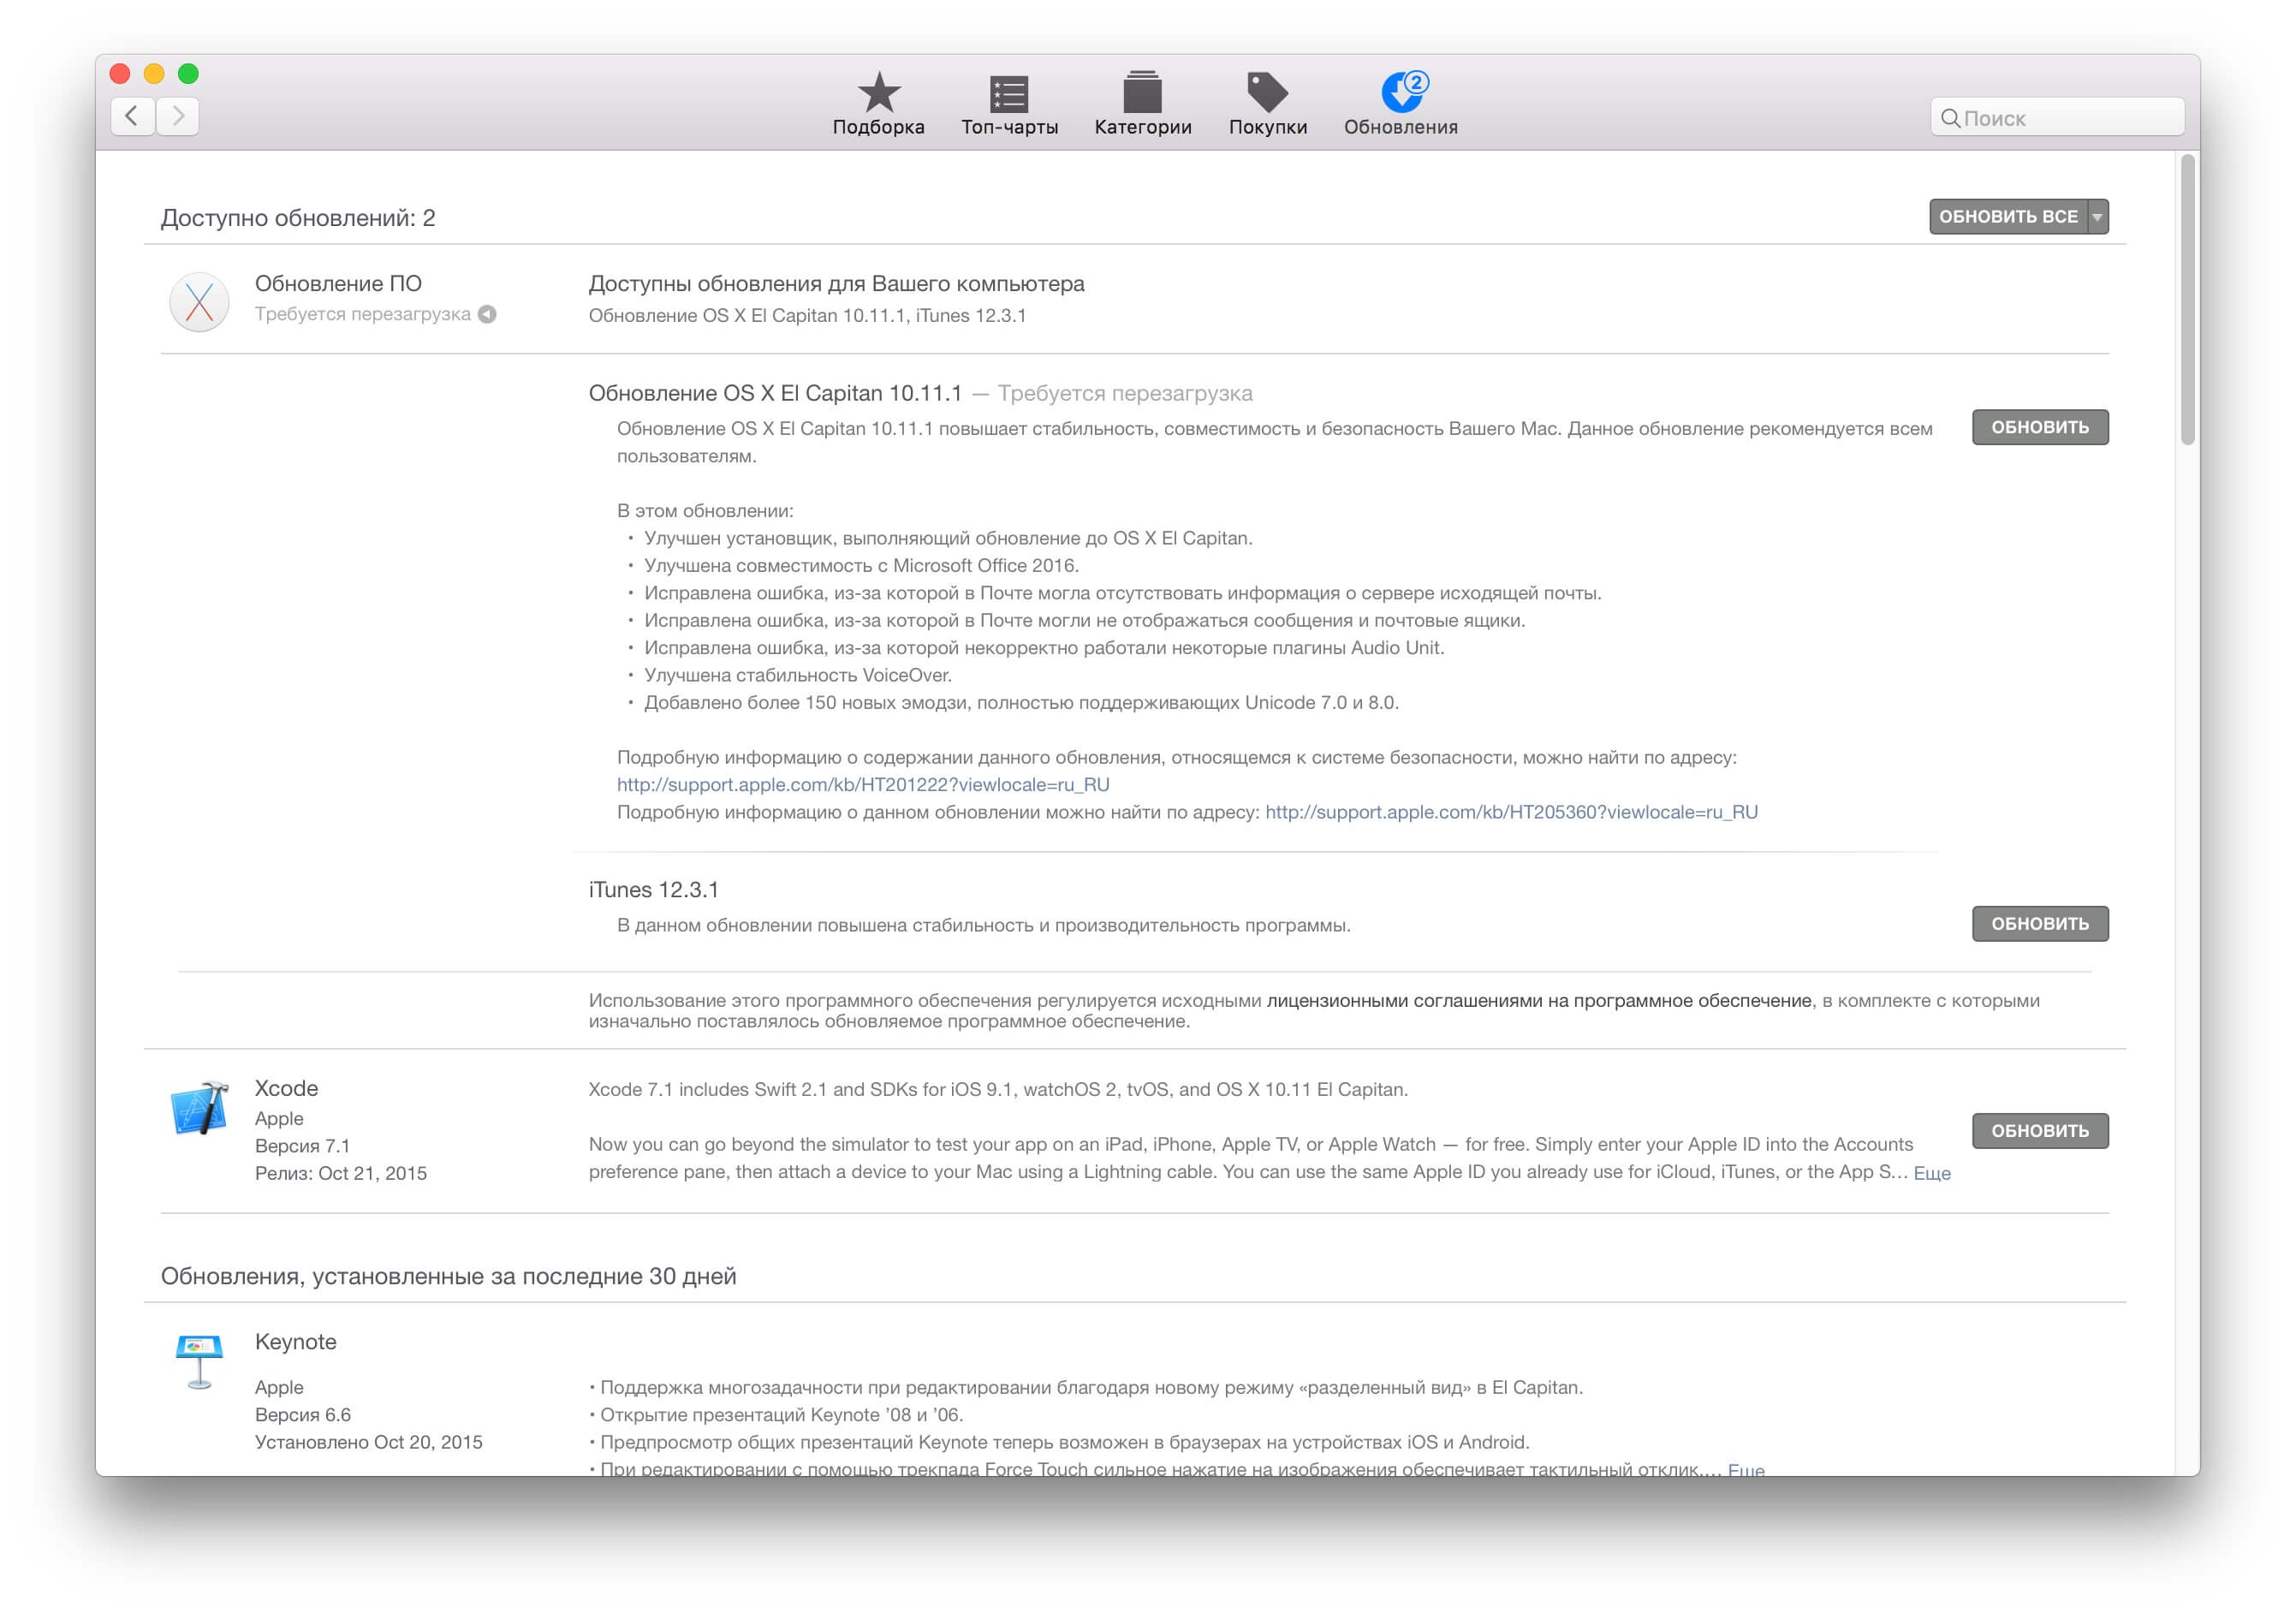Click 'Обновление OS X El Capitan 10.11.1' heading
This screenshot has height=1613, width=2296.
click(775, 392)
